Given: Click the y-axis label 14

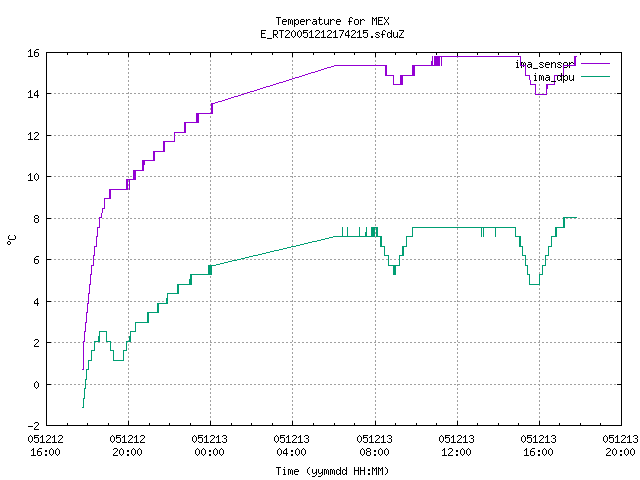Looking at the screenshot, I should pos(33,94).
